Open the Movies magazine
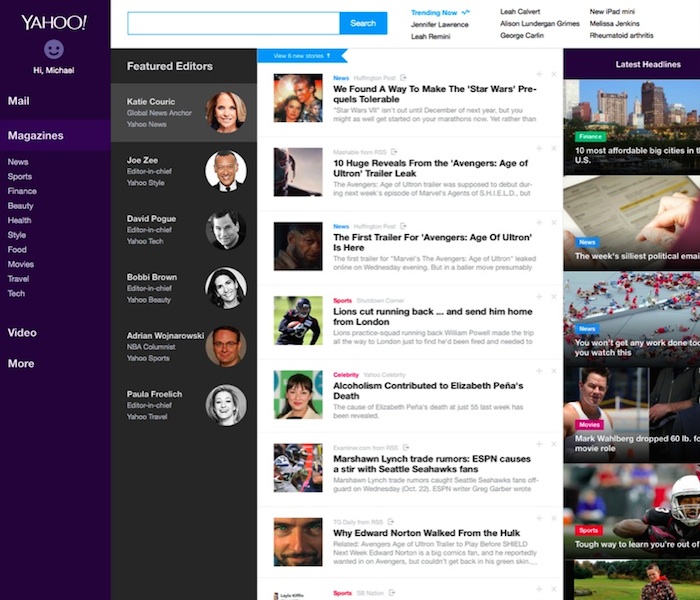 (x=21, y=264)
